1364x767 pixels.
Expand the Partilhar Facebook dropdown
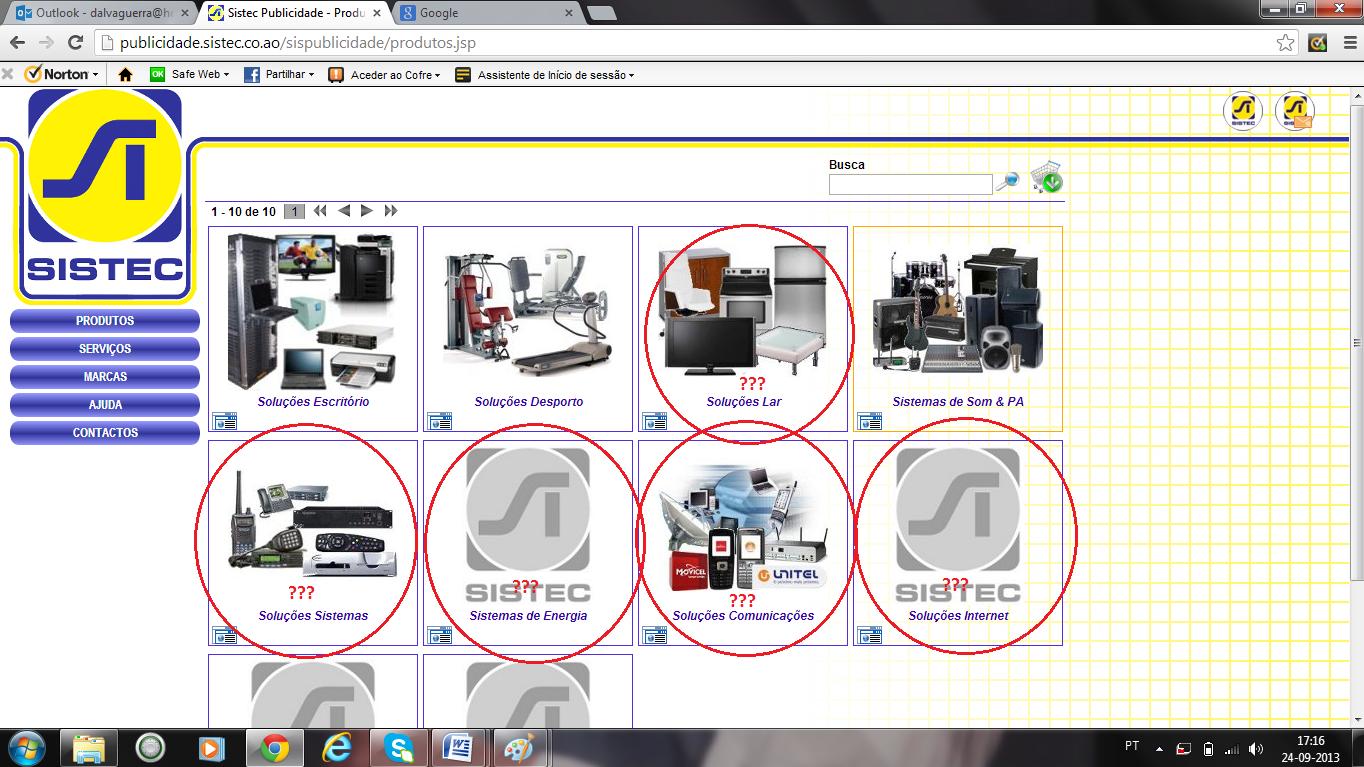pyautogui.click(x=279, y=75)
